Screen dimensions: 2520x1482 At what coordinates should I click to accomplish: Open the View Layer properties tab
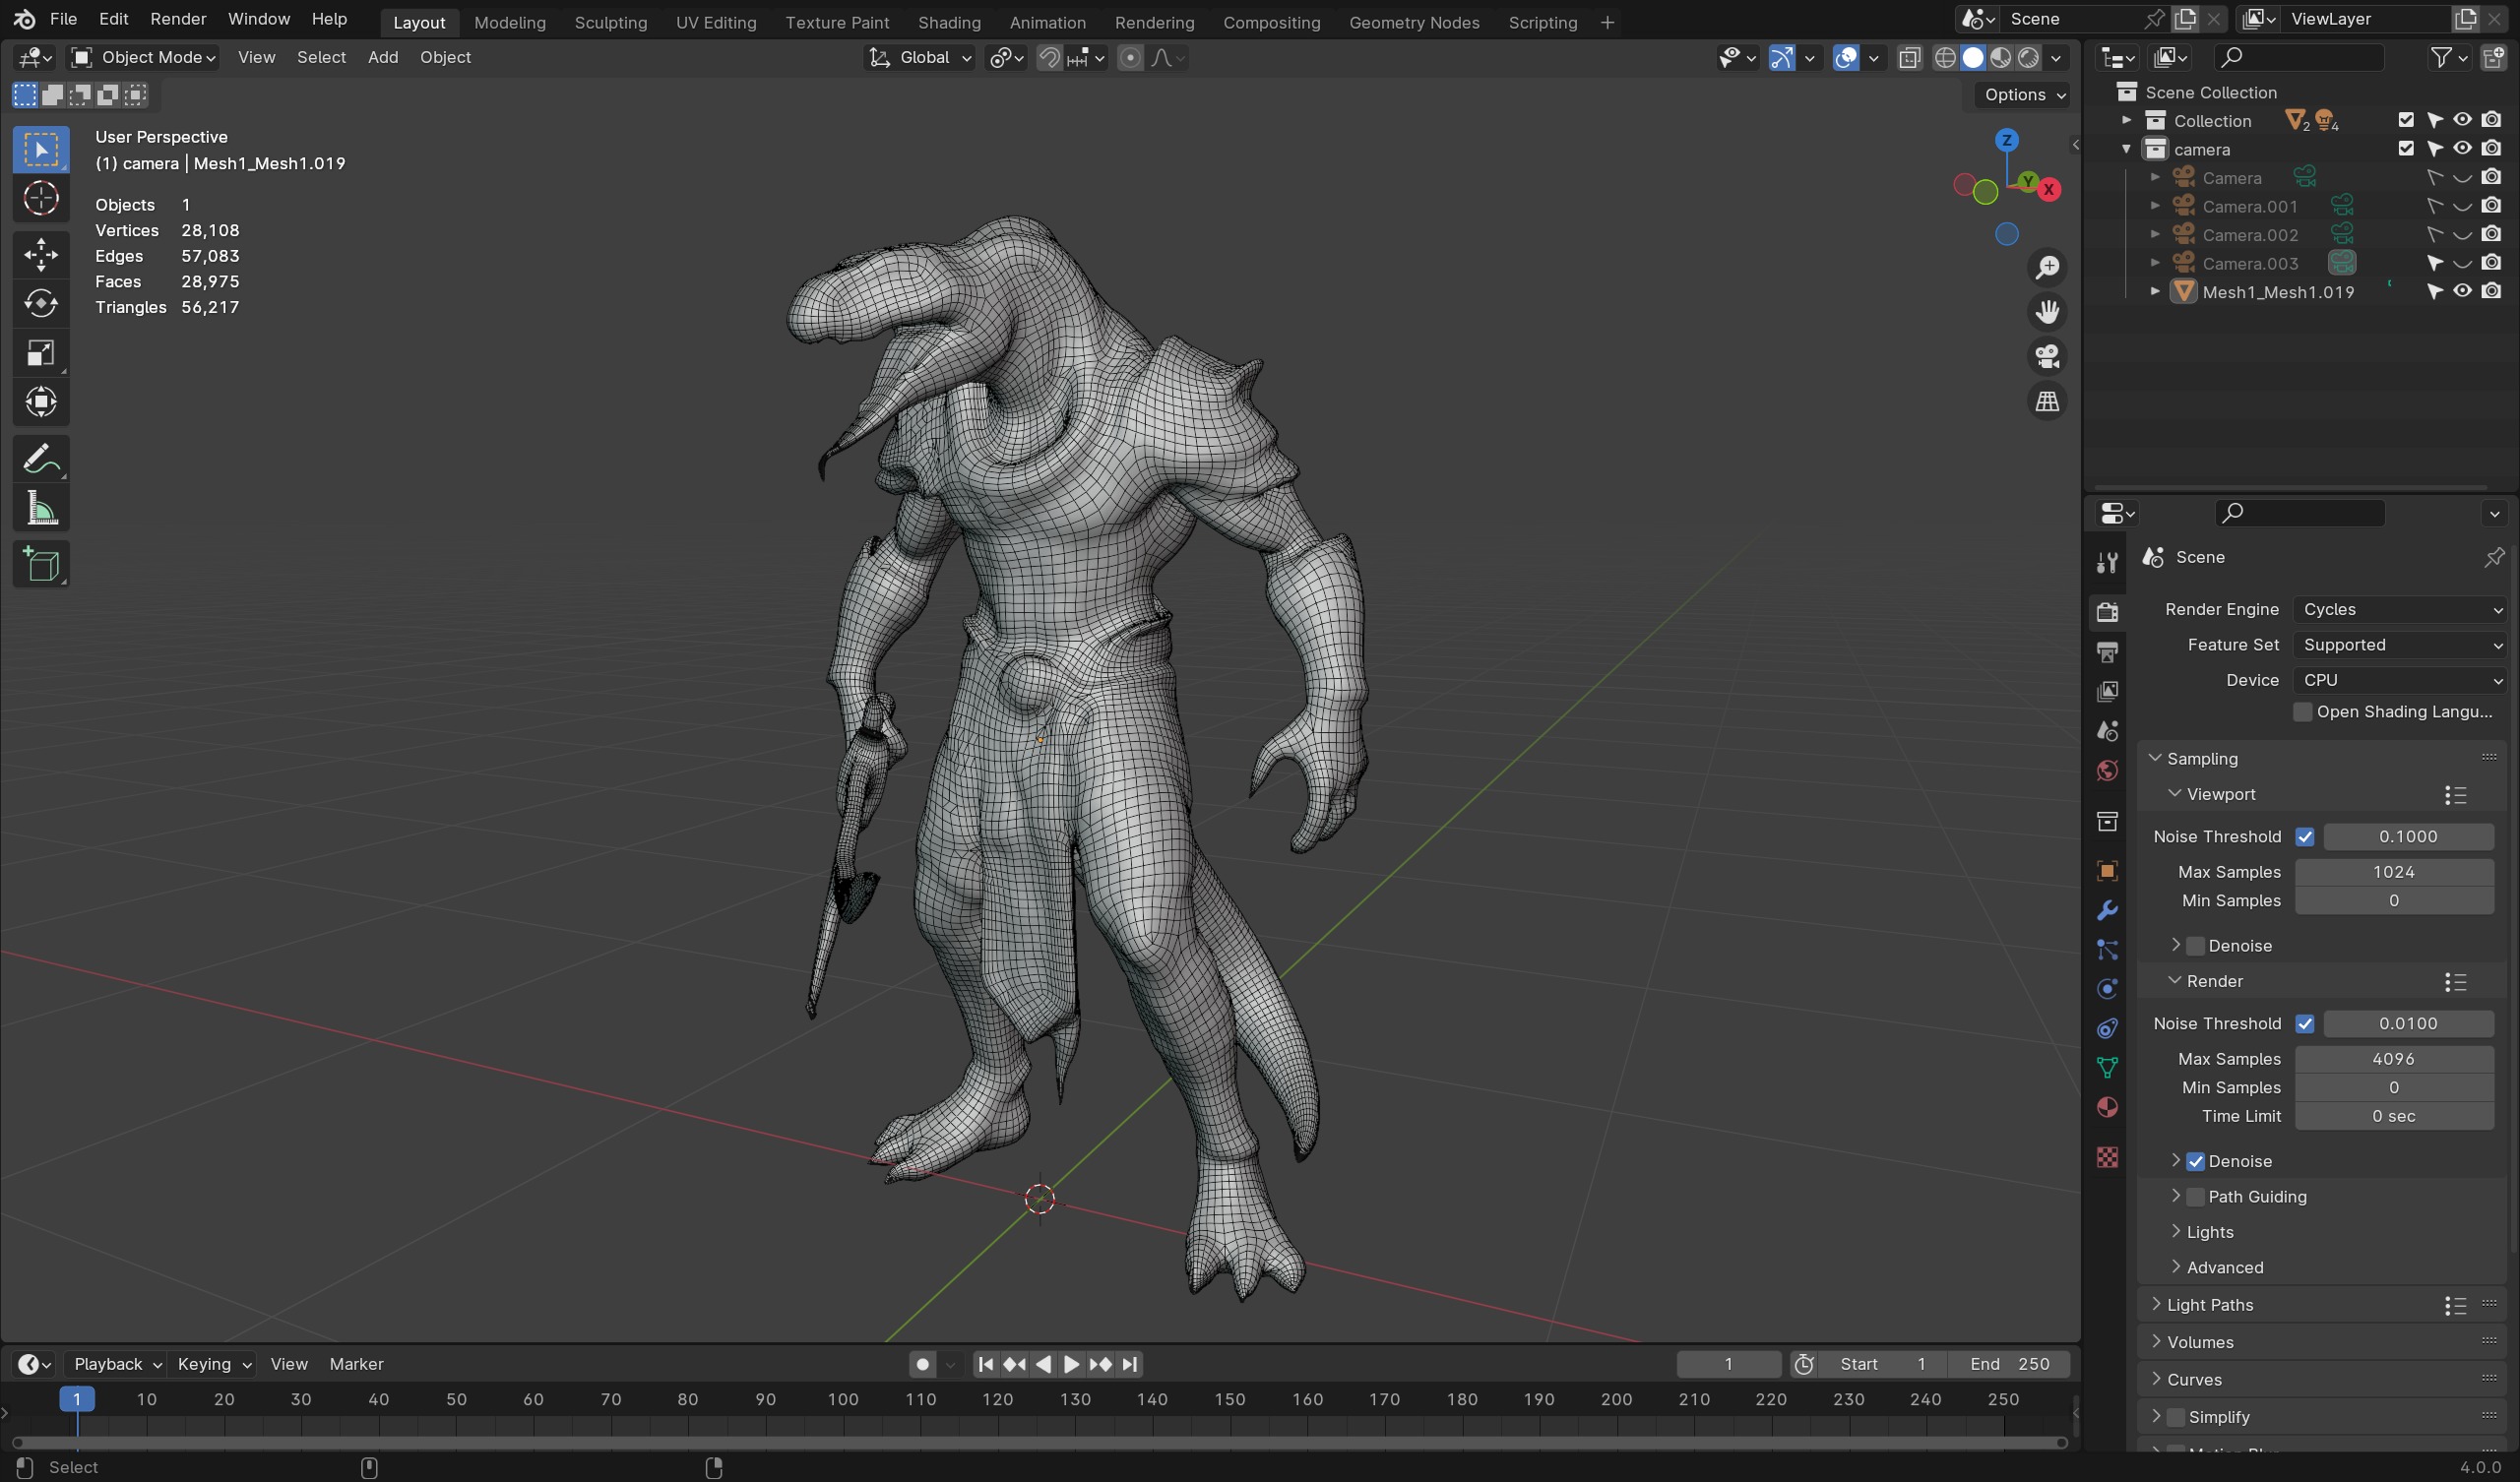click(x=2107, y=691)
